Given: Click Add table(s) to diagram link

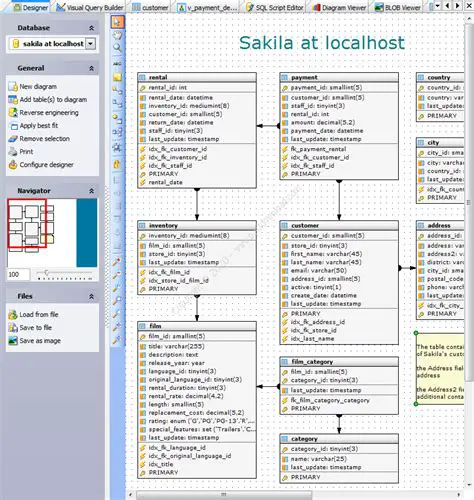Looking at the screenshot, I should tap(53, 100).
